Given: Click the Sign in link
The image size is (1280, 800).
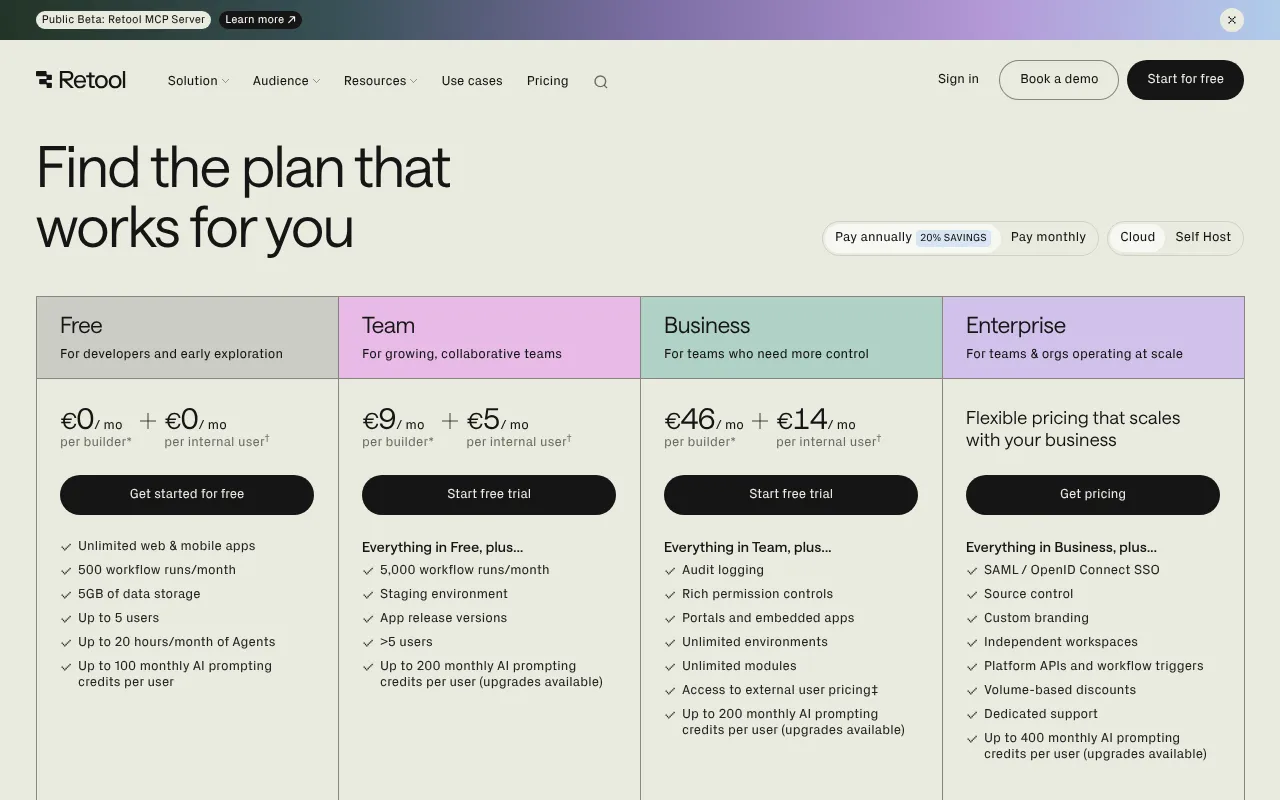Looking at the screenshot, I should point(958,79).
